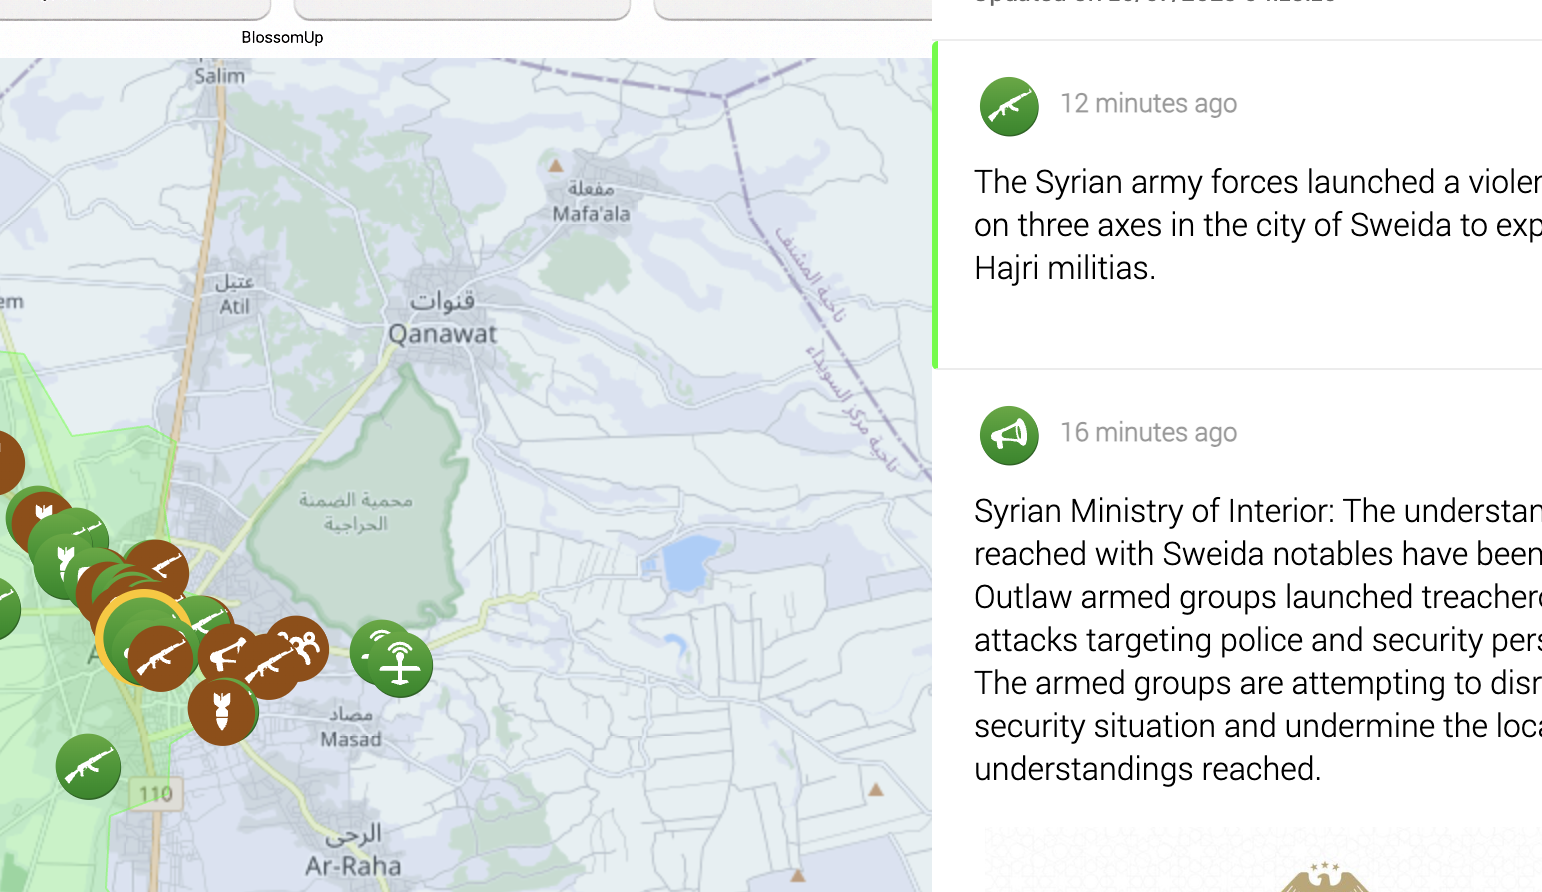Click the BlossomUp caption above the map

pyautogui.click(x=282, y=37)
